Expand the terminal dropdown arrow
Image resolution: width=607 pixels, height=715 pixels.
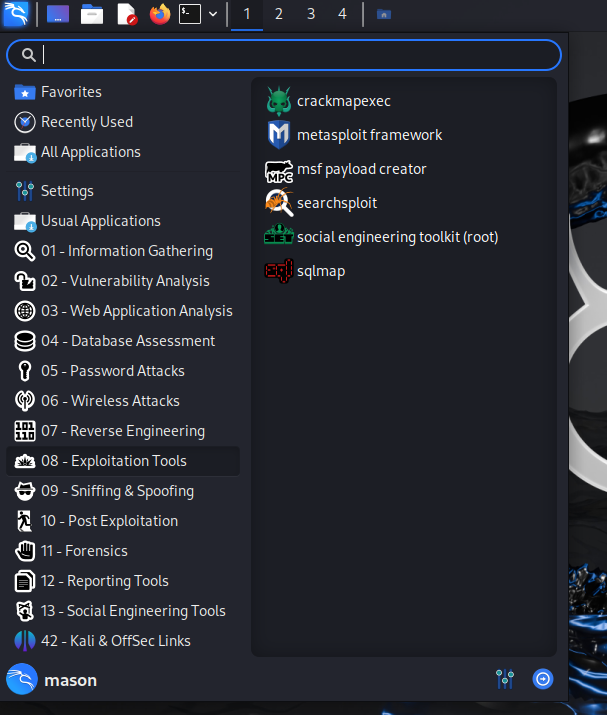tap(213, 14)
